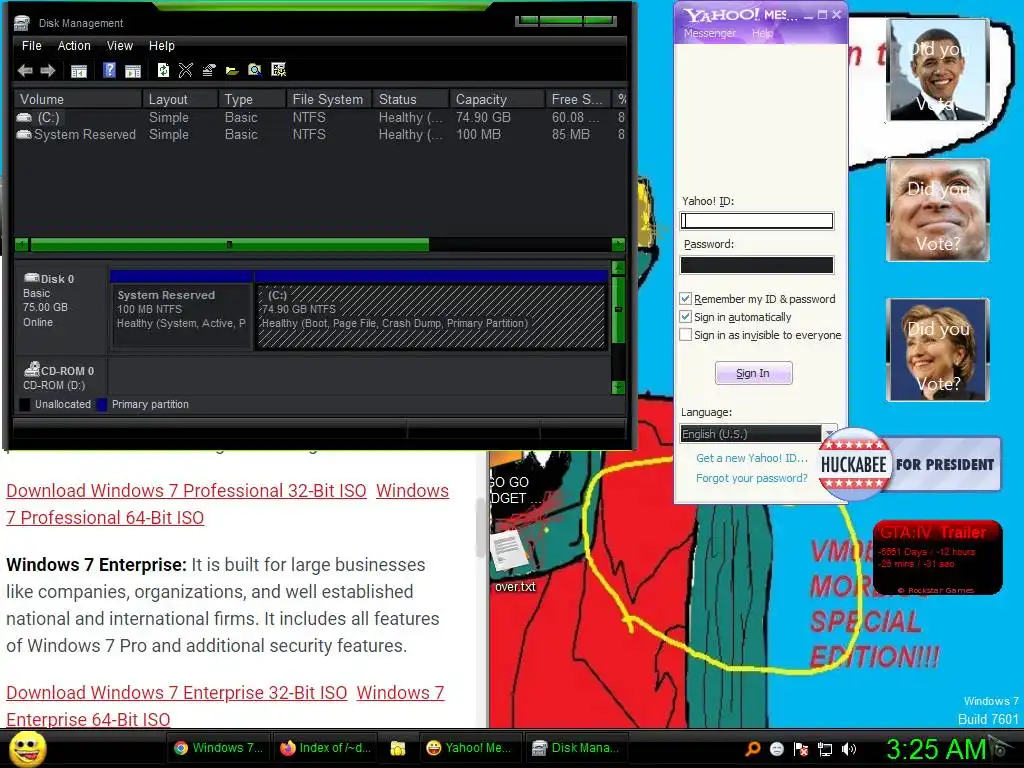1024x768 pixels.
Task: Open the Help menu in Disk Management
Action: tap(161, 46)
